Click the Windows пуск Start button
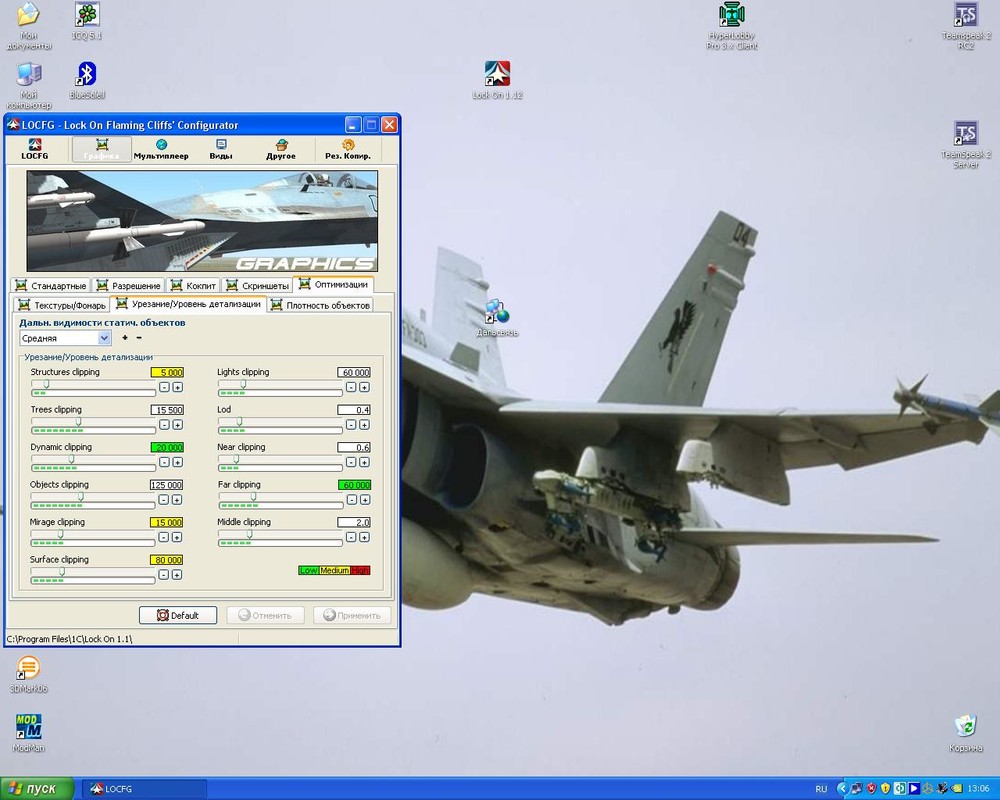This screenshot has height=800, width=1000. coord(37,789)
